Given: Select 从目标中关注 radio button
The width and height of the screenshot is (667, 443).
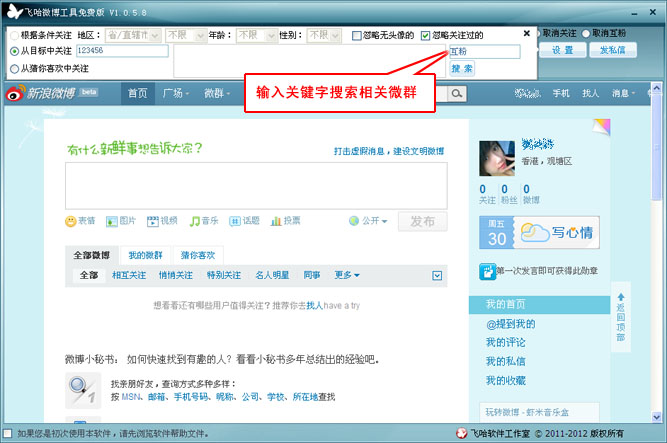Looking at the screenshot, I should (x=14, y=51).
